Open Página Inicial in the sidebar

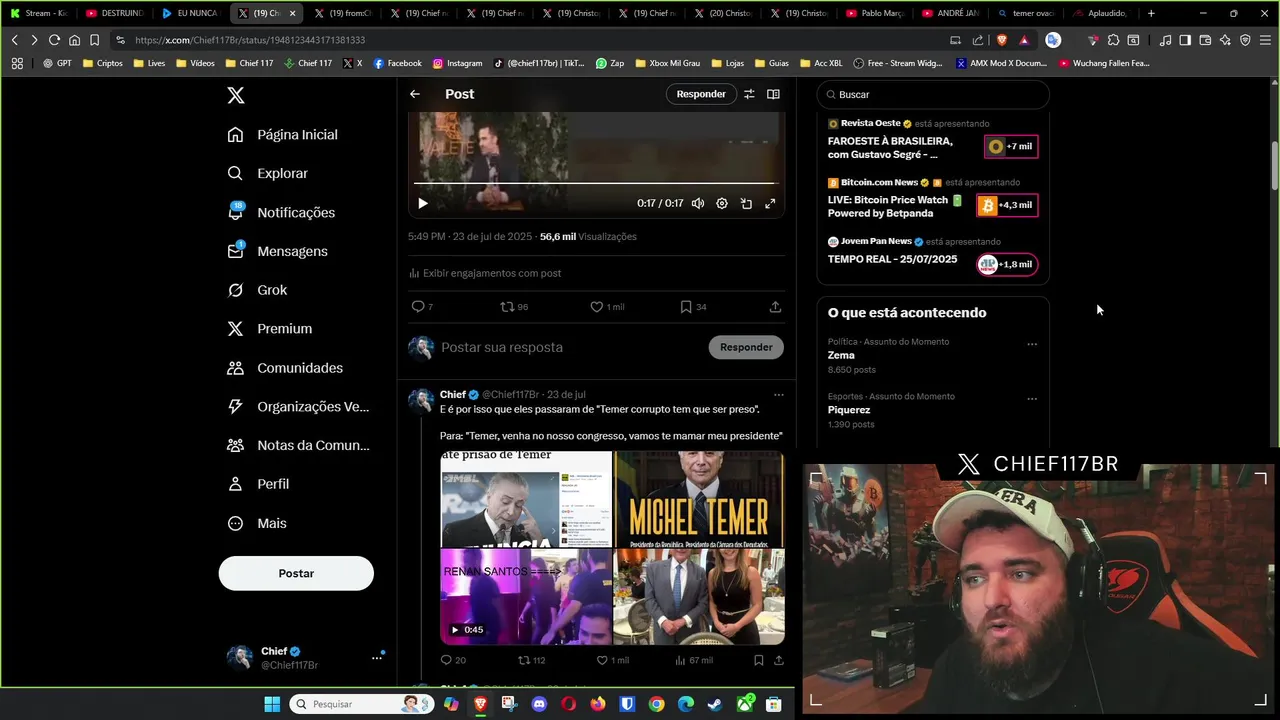(x=283, y=135)
